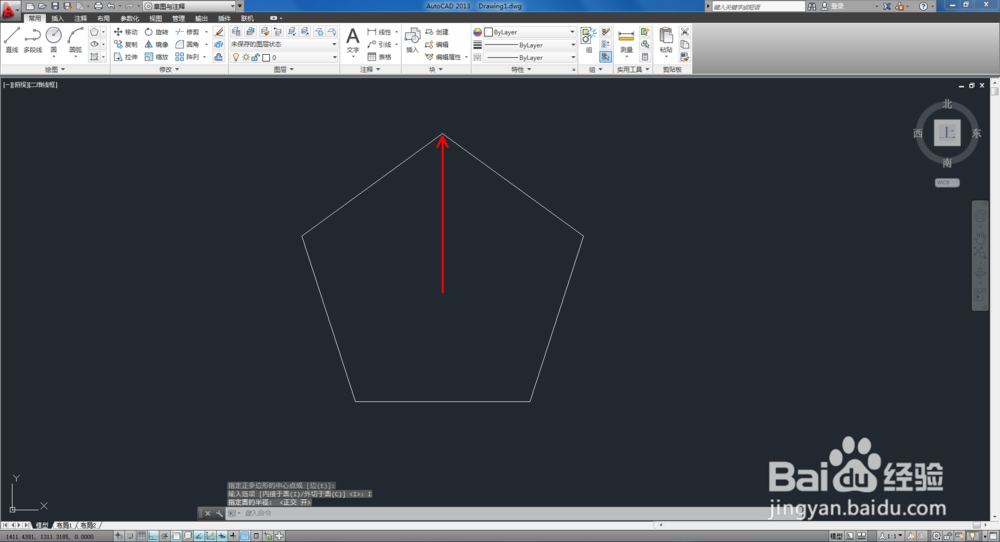The width and height of the screenshot is (1000, 542).
Task: Click the 模型 button in the status bar
Action: 836,536
